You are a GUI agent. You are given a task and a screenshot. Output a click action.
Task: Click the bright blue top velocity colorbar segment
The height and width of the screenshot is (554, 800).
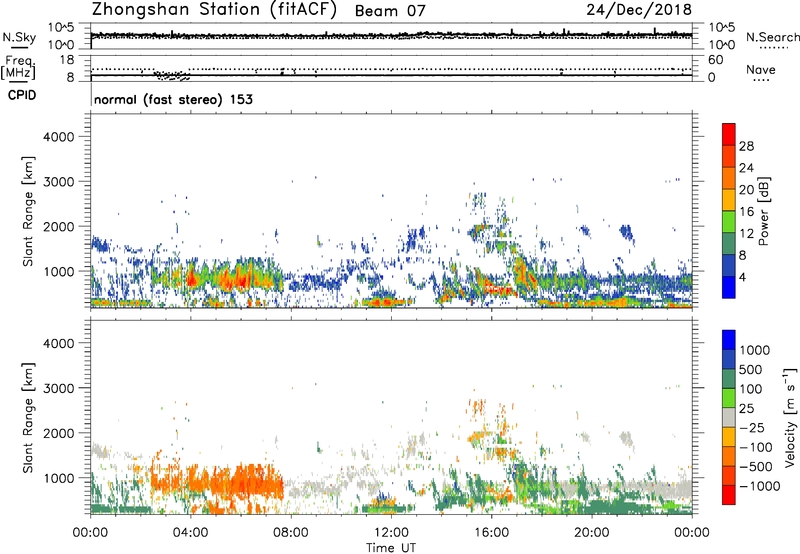(729, 340)
